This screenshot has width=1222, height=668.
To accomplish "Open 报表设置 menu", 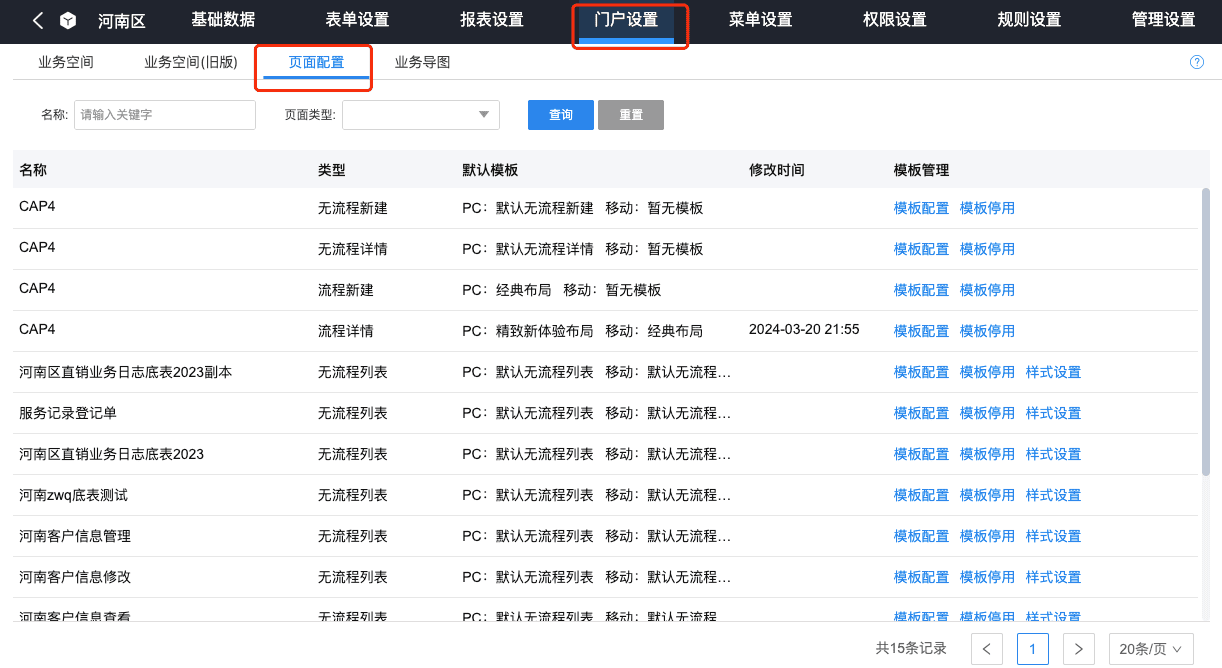I will click(x=492, y=20).
